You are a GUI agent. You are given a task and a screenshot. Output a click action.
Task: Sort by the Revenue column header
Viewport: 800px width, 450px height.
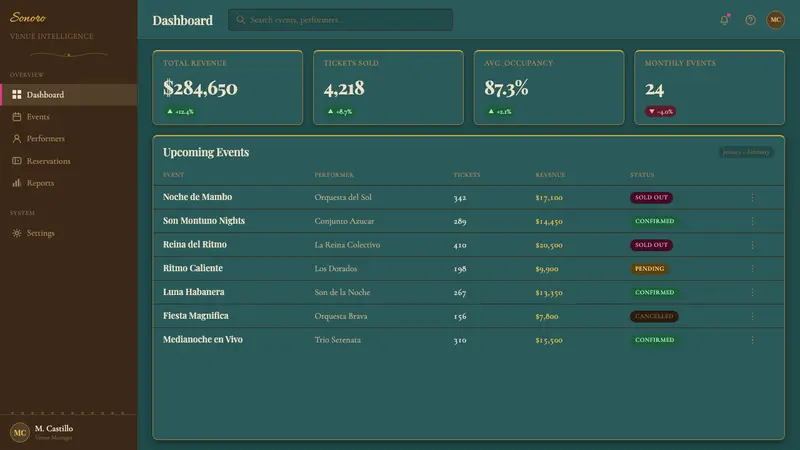click(550, 174)
